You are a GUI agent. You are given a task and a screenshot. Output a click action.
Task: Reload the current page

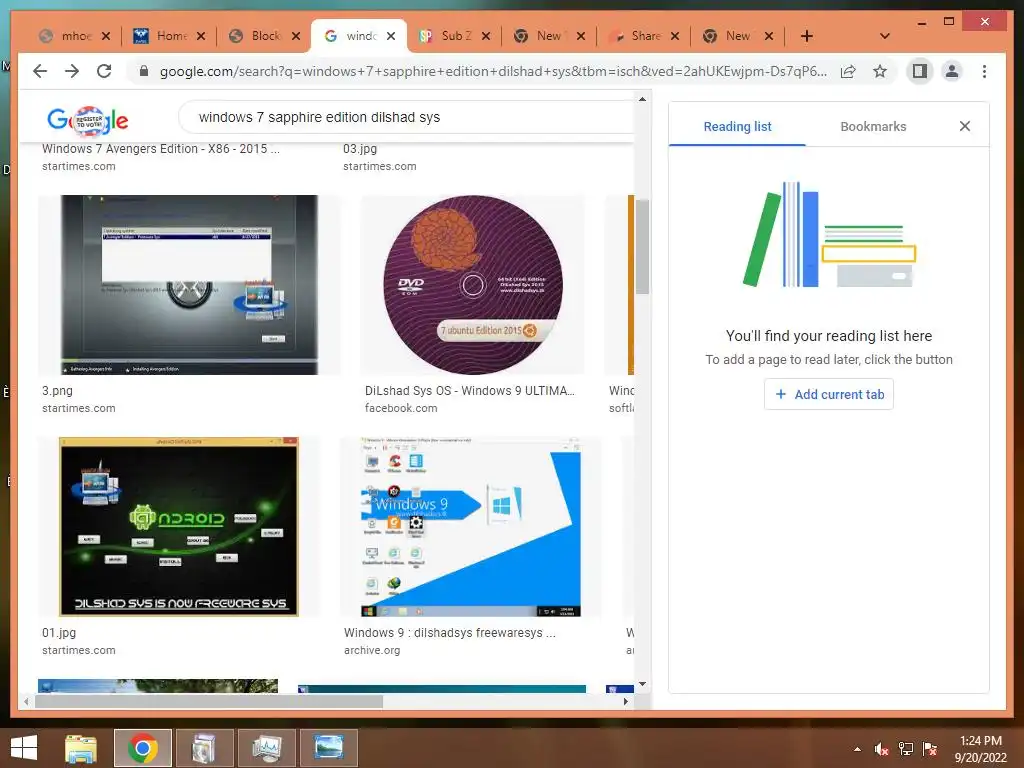coord(104,71)
